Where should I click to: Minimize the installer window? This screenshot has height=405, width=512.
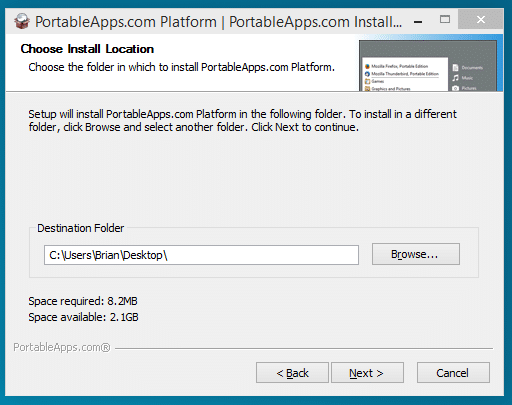[418, 21]
